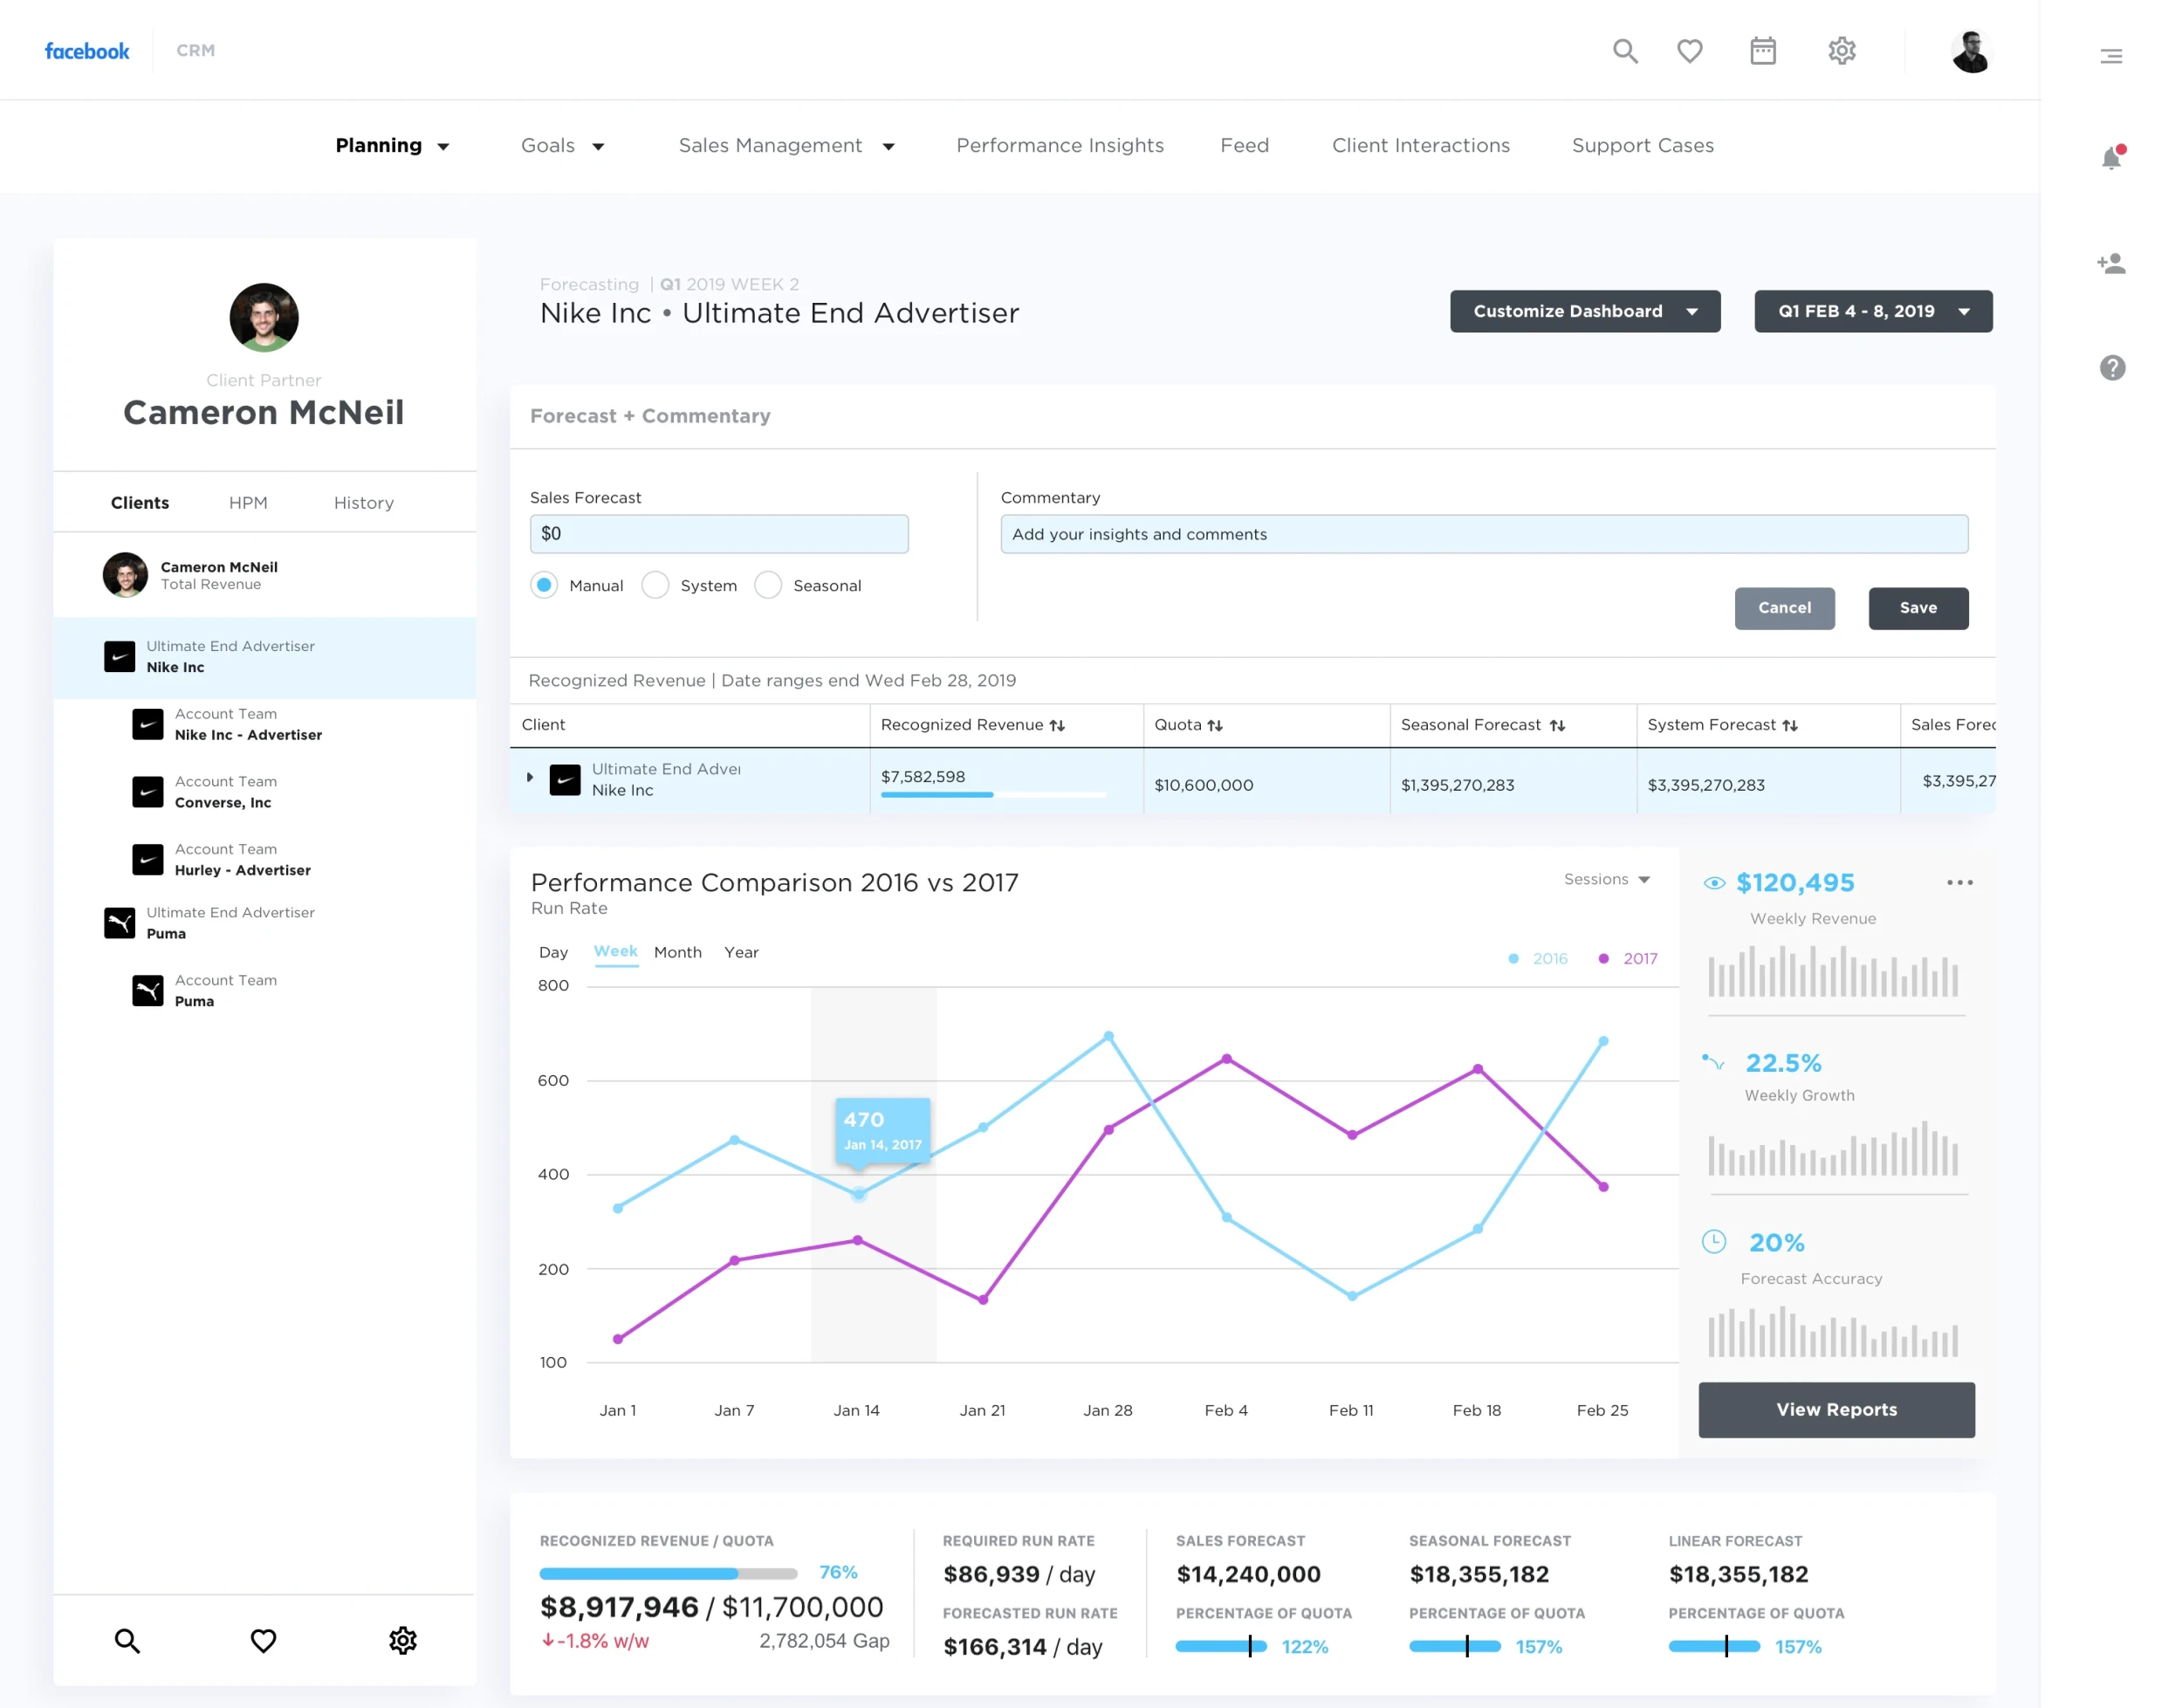The width and height of the screenshot is (2182, 1708).
Task: Open settings gear in top header
Action: pos(1842,51)
